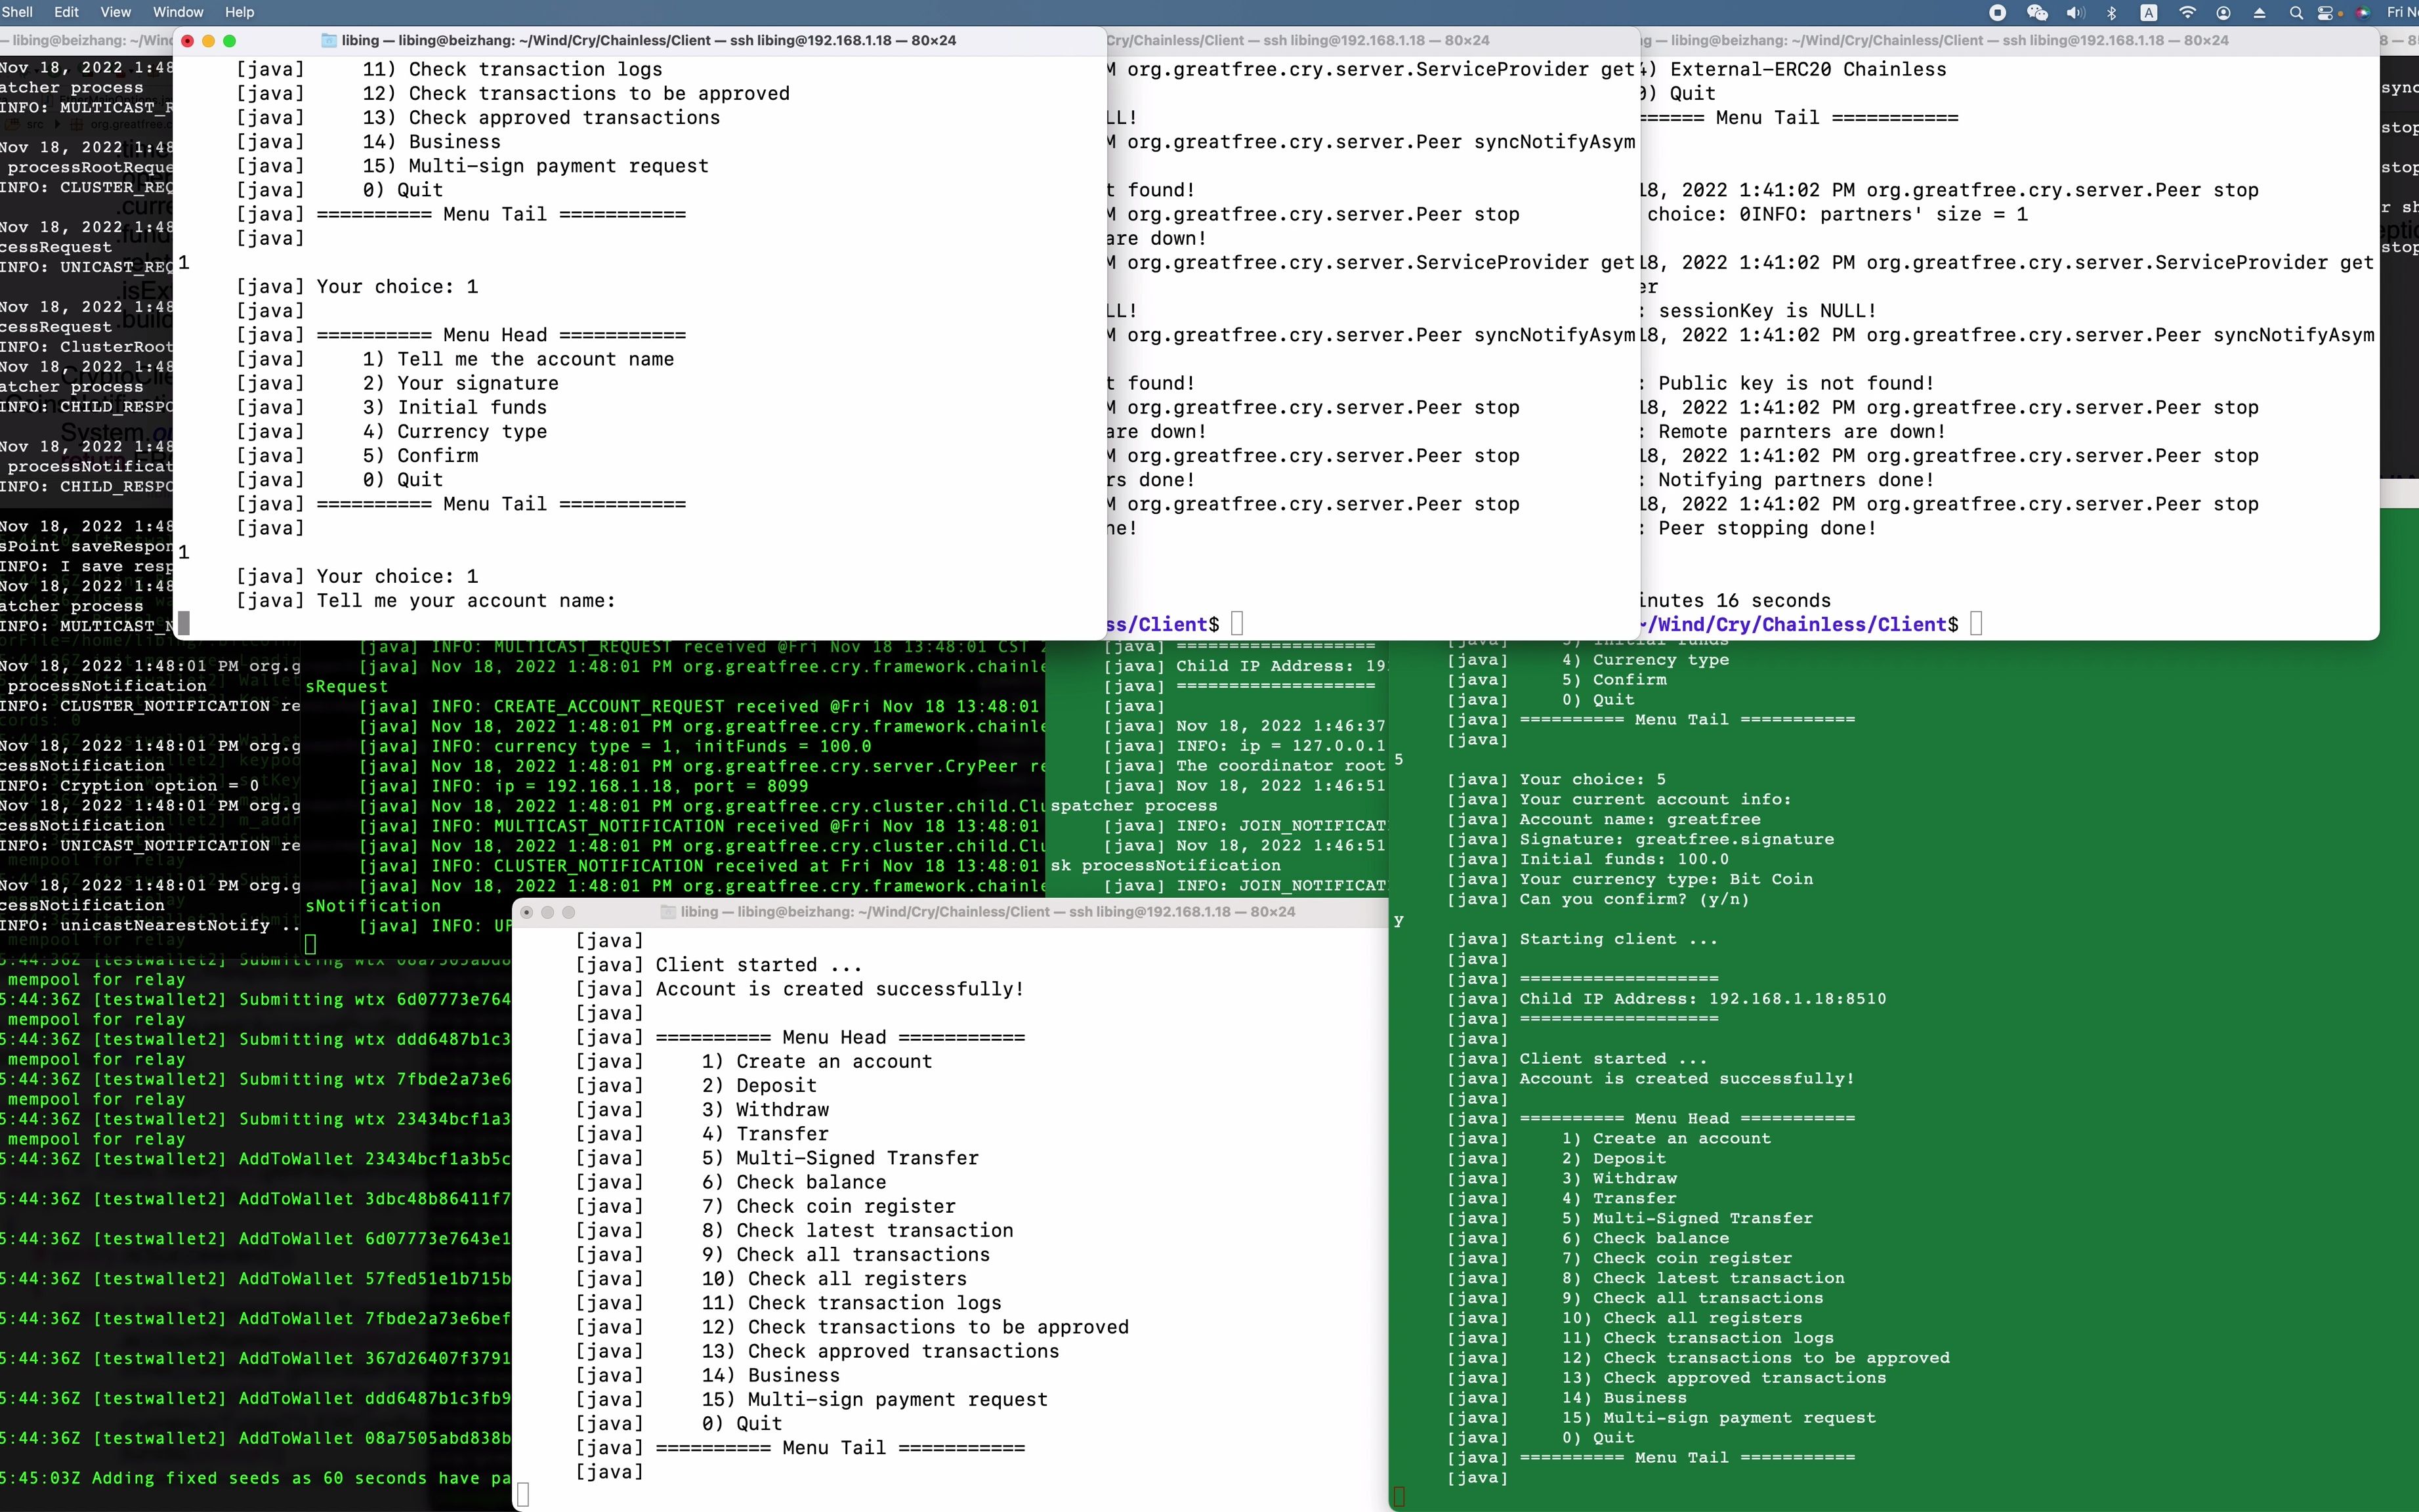Click the folder proxy icon in the front terminal title
Image resolution: width=2419 pixels, height=1512 pixels.
pyautogui.click(x=328, y=40)
